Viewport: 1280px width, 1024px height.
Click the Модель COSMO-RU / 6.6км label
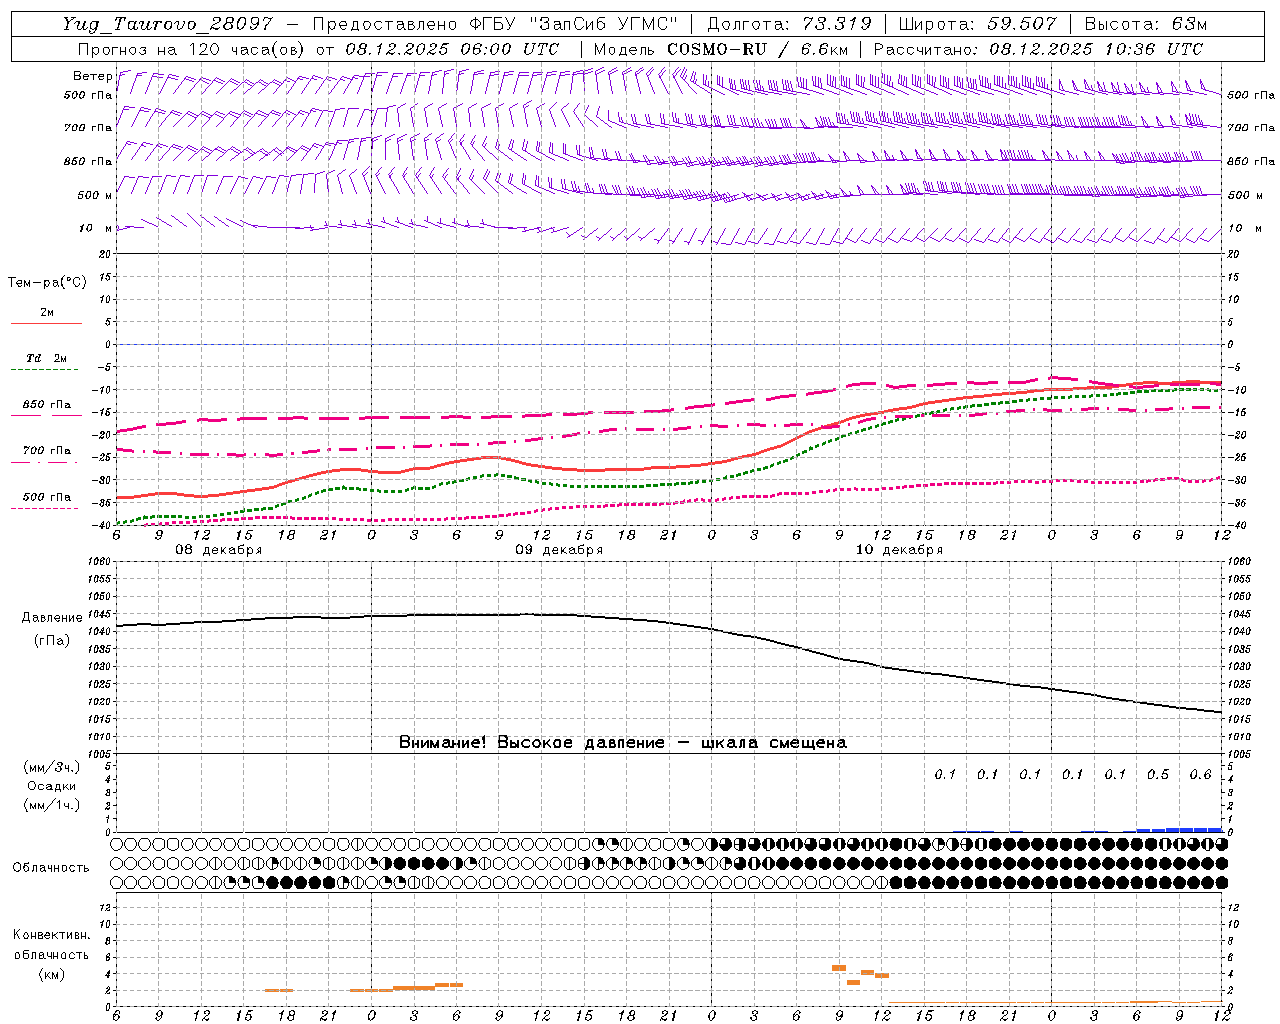click(721, 49)
